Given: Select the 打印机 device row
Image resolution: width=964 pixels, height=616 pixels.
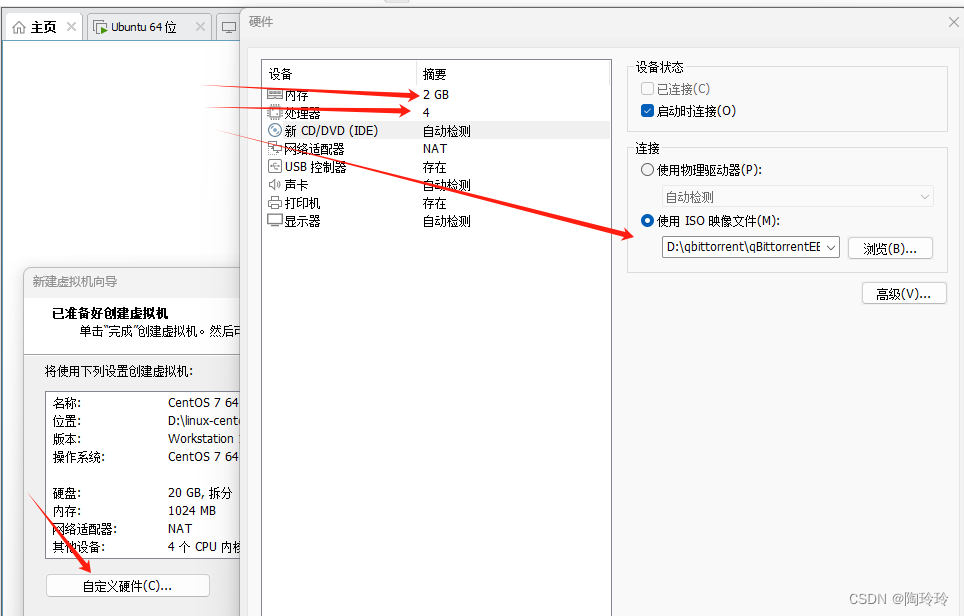Looking at the screenshot, I should (436, 202).
